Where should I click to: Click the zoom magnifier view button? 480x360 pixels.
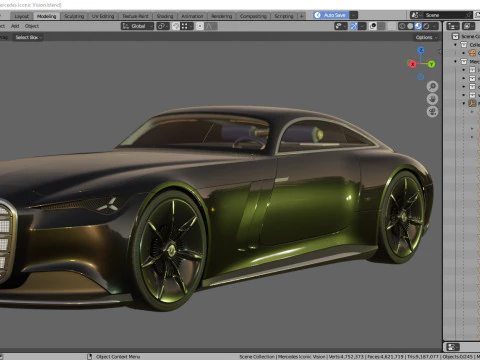coord(432,86)
